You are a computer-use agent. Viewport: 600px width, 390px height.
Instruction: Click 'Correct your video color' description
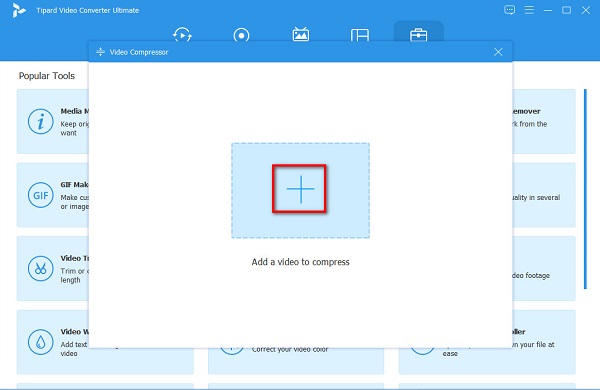[x=290, y=349]
